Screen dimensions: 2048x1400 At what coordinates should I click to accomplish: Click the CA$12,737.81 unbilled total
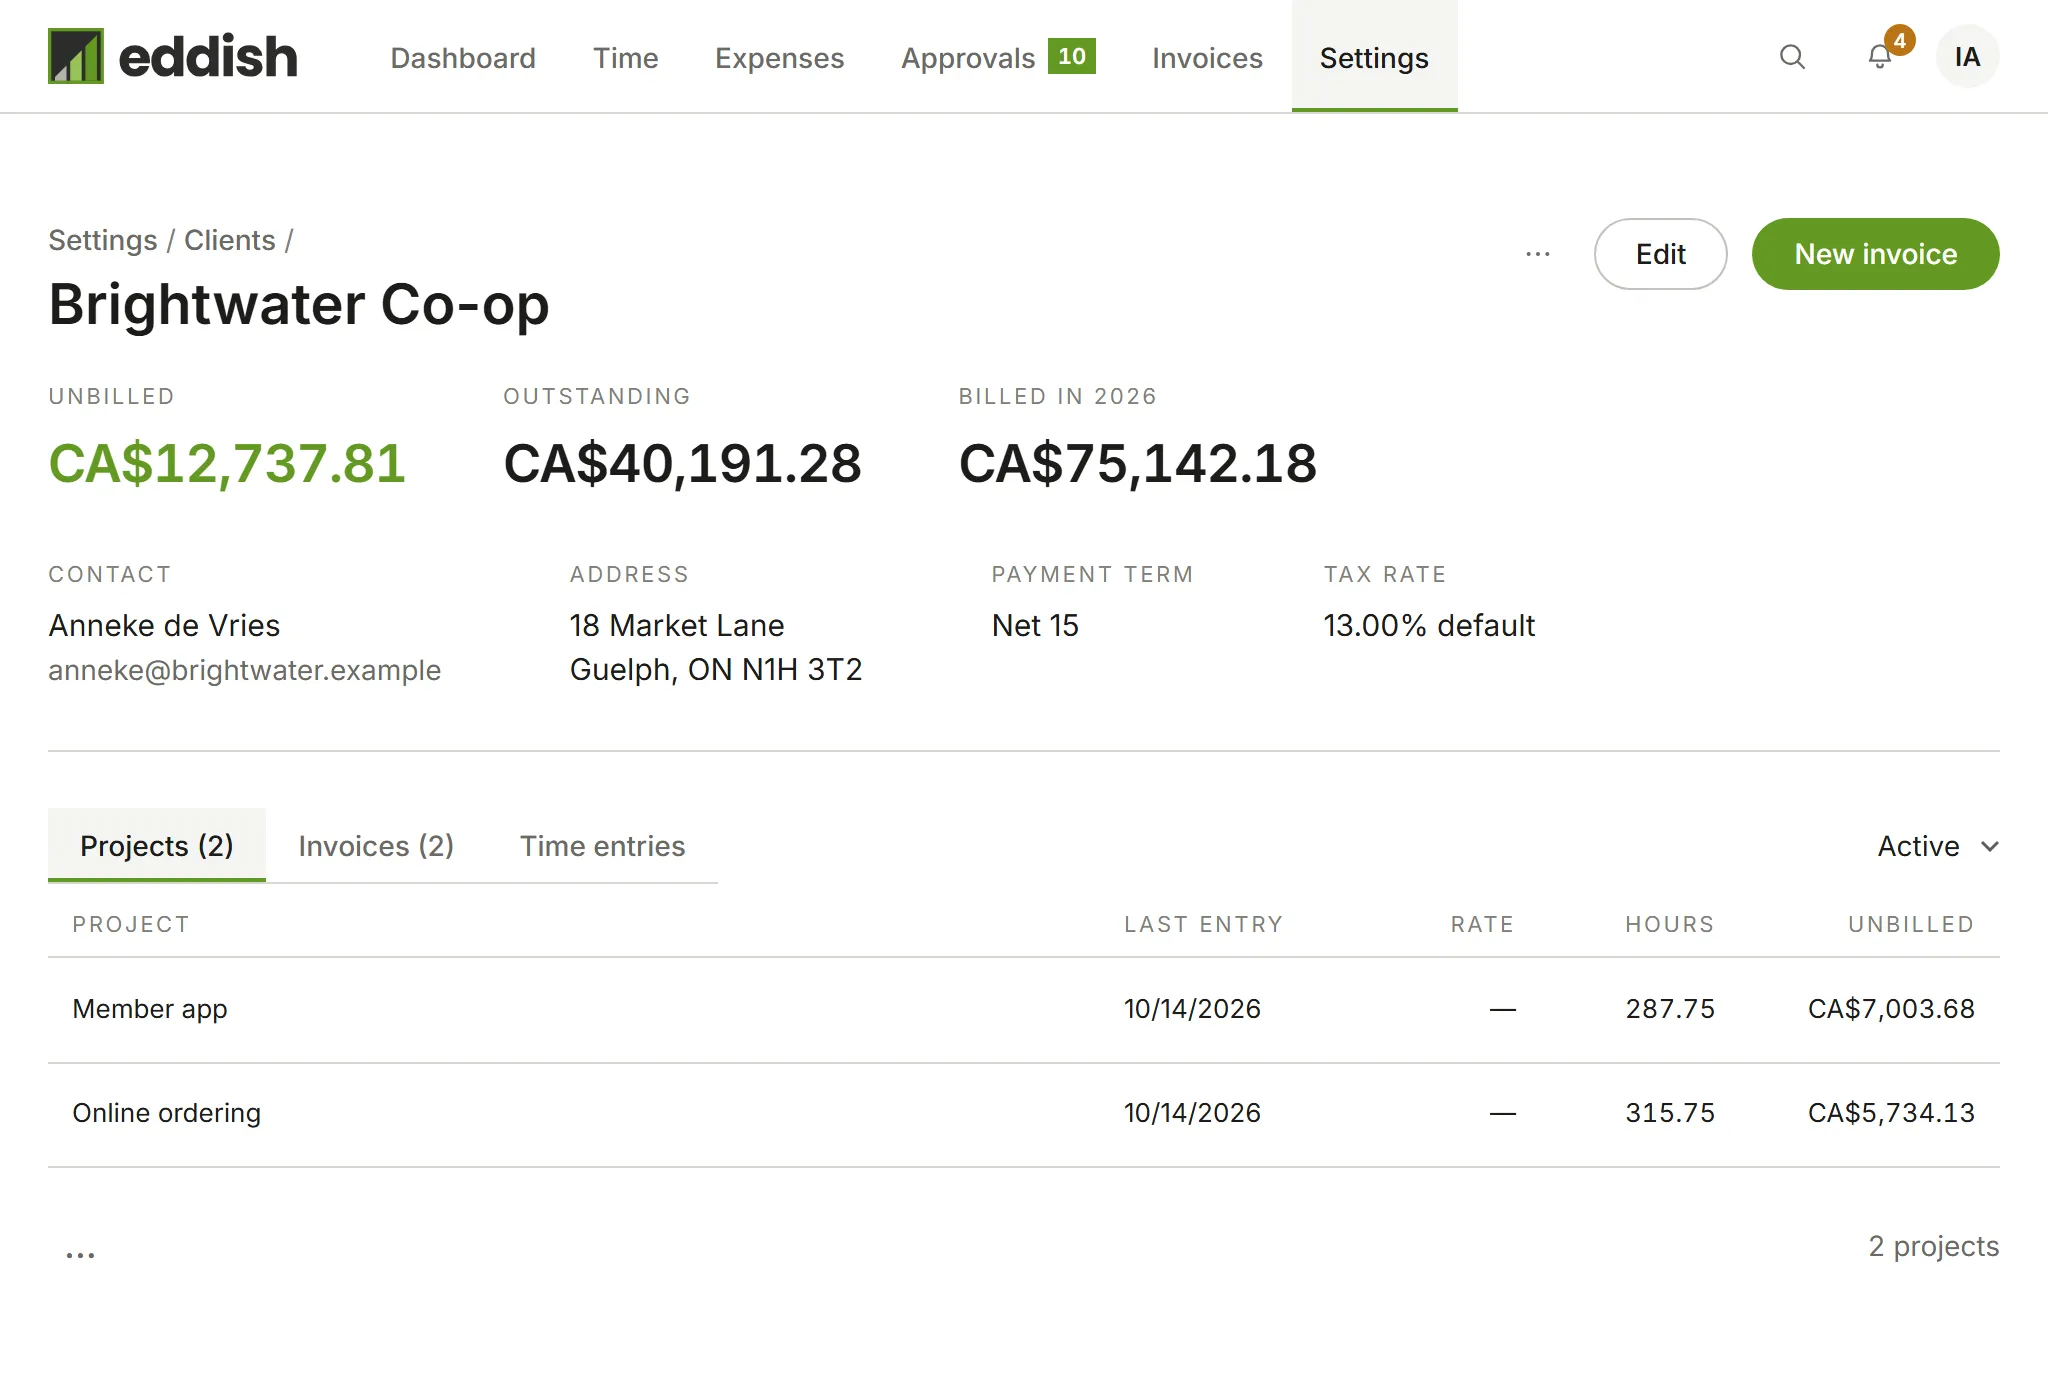[227, 464]
